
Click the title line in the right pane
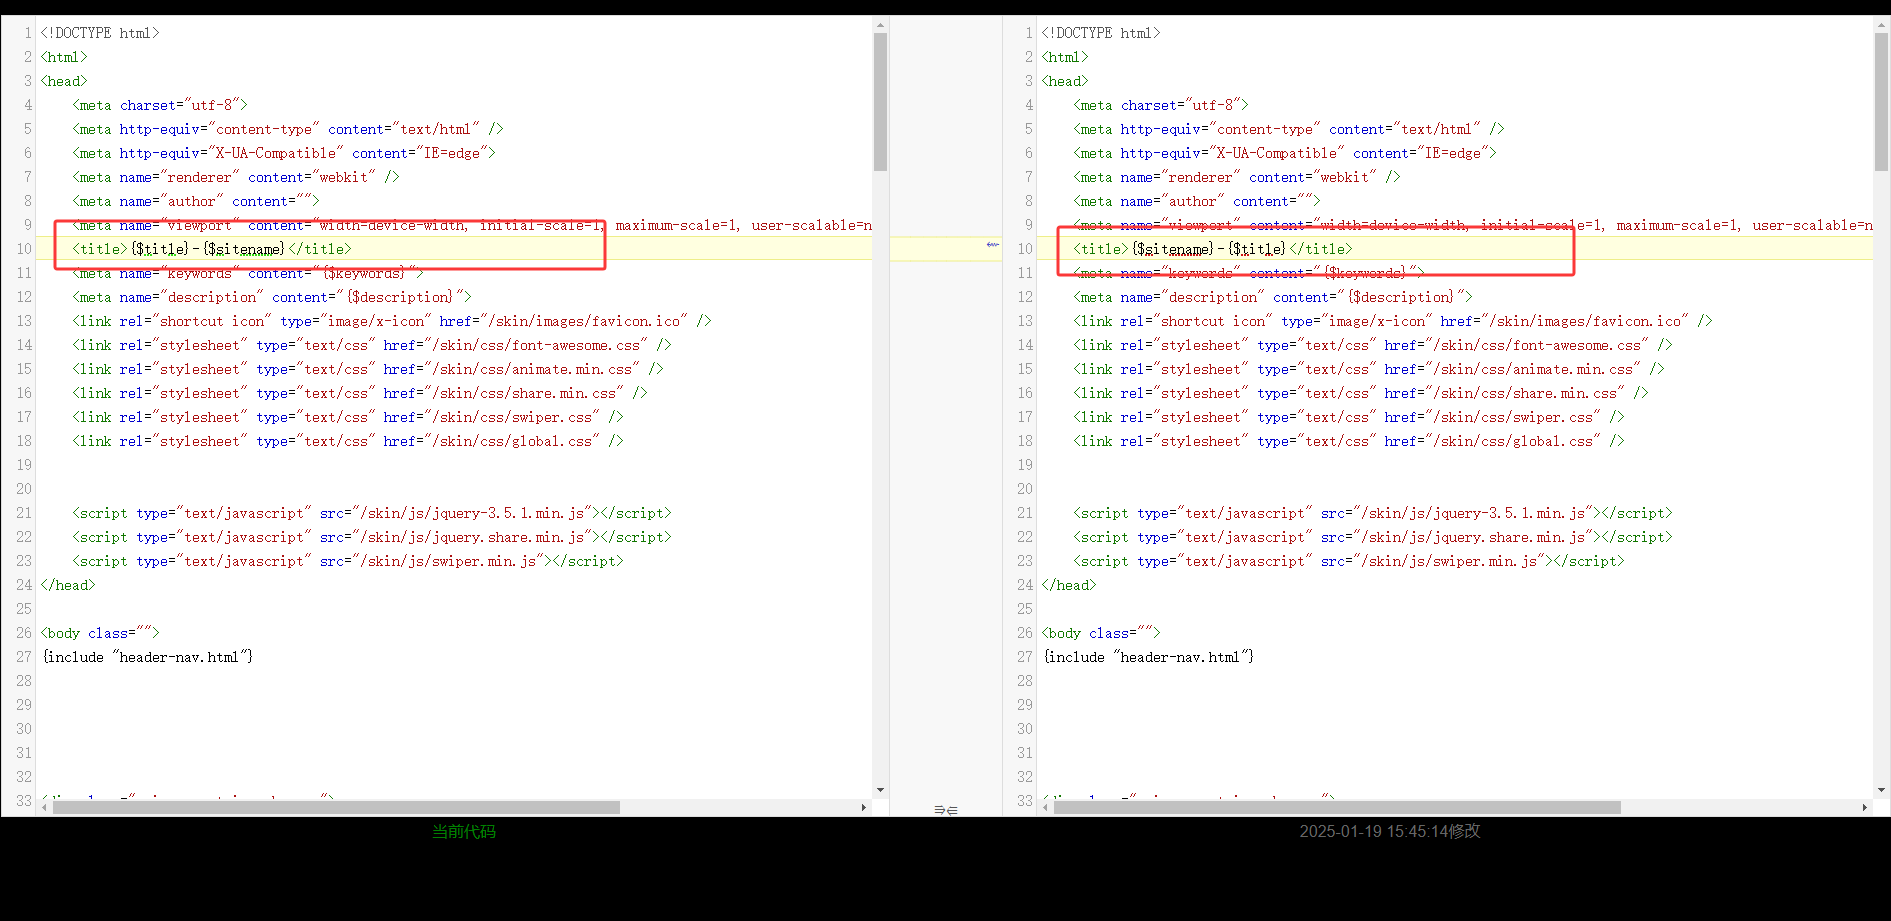(1213, 249)
